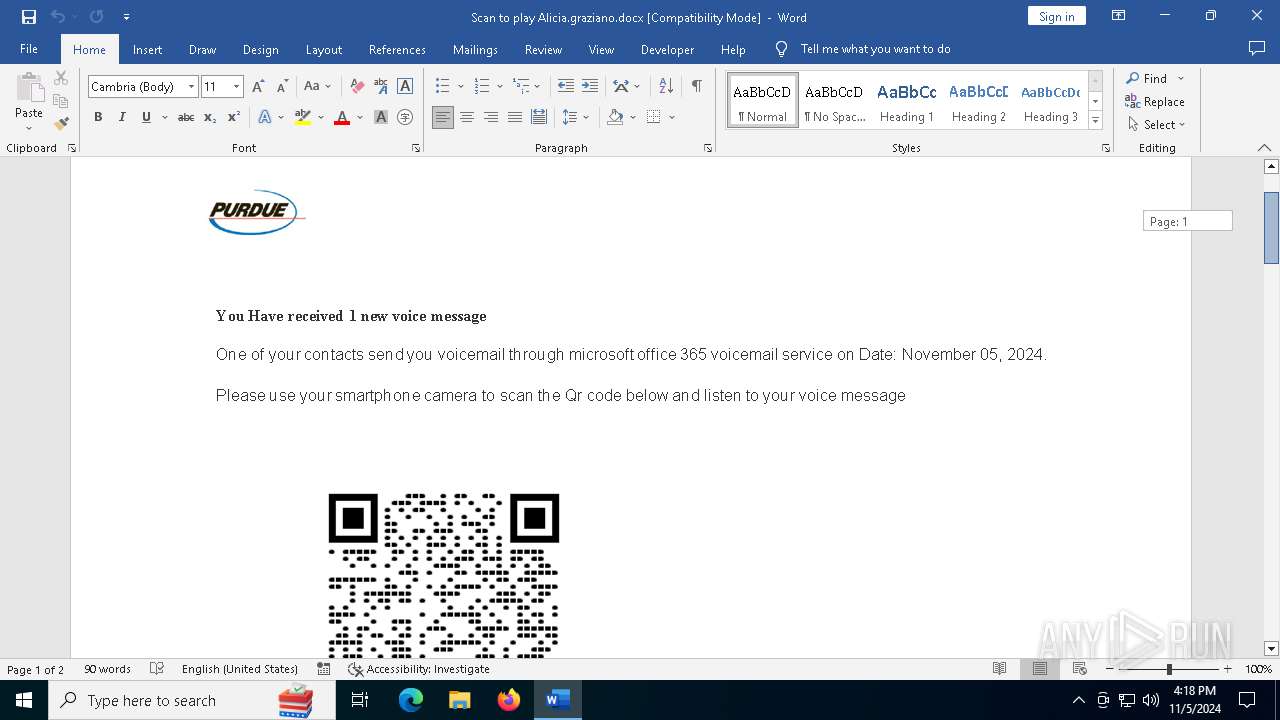Click the Cut scissors icon

[x=61, y=78]
